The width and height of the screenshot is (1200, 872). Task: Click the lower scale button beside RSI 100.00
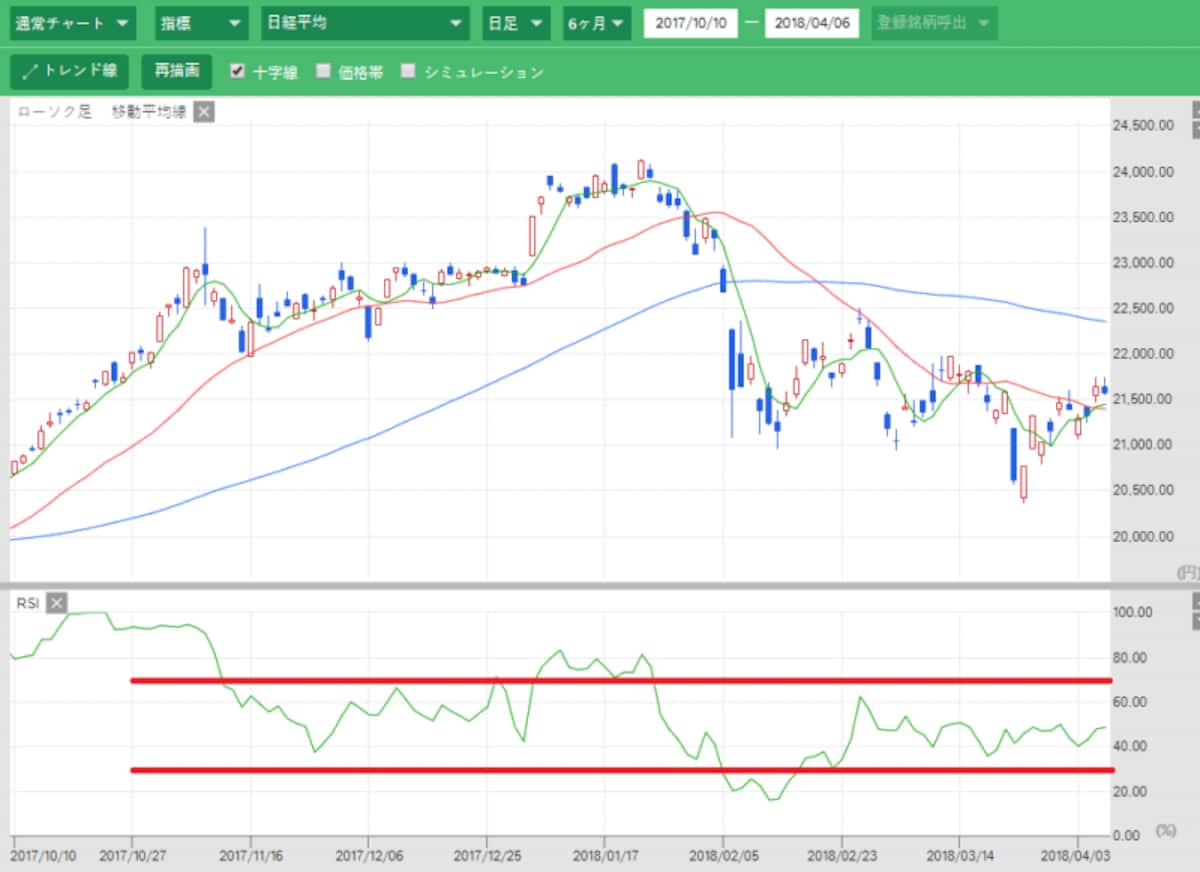click(x=1195, y=621)
